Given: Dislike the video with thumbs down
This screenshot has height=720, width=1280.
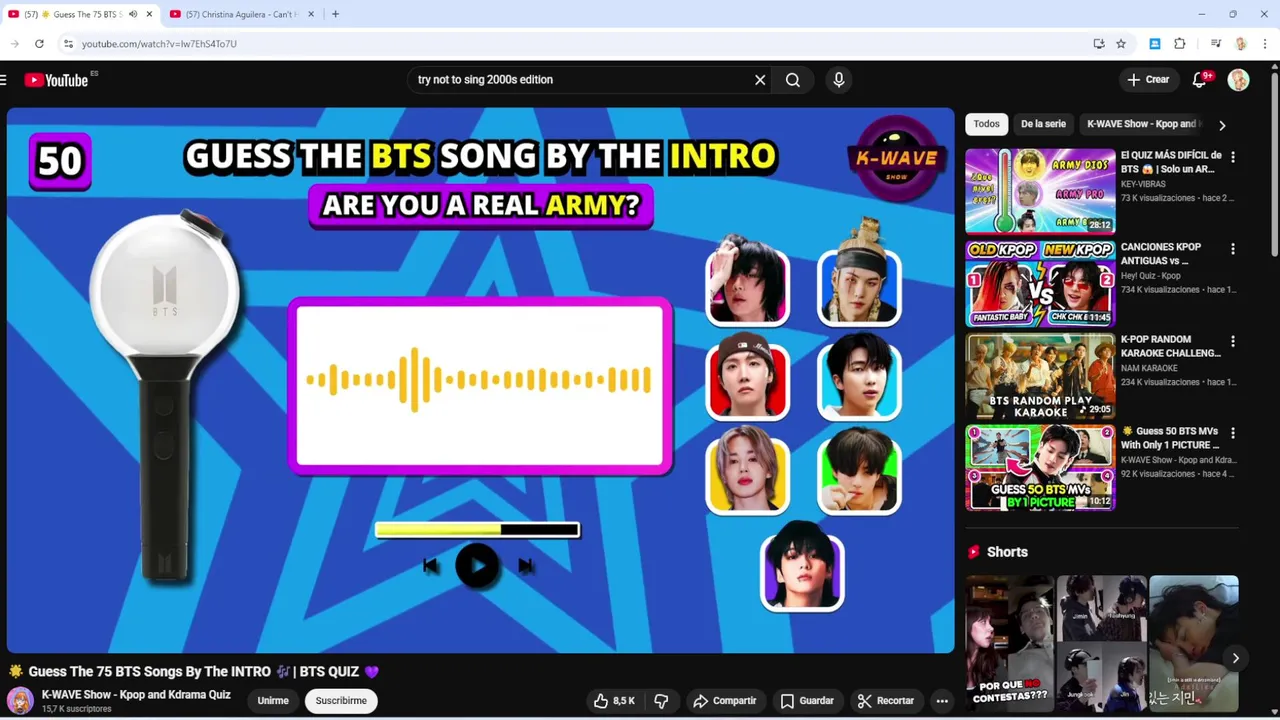Looking at the screenshot, I should click(x=661, y=701).
